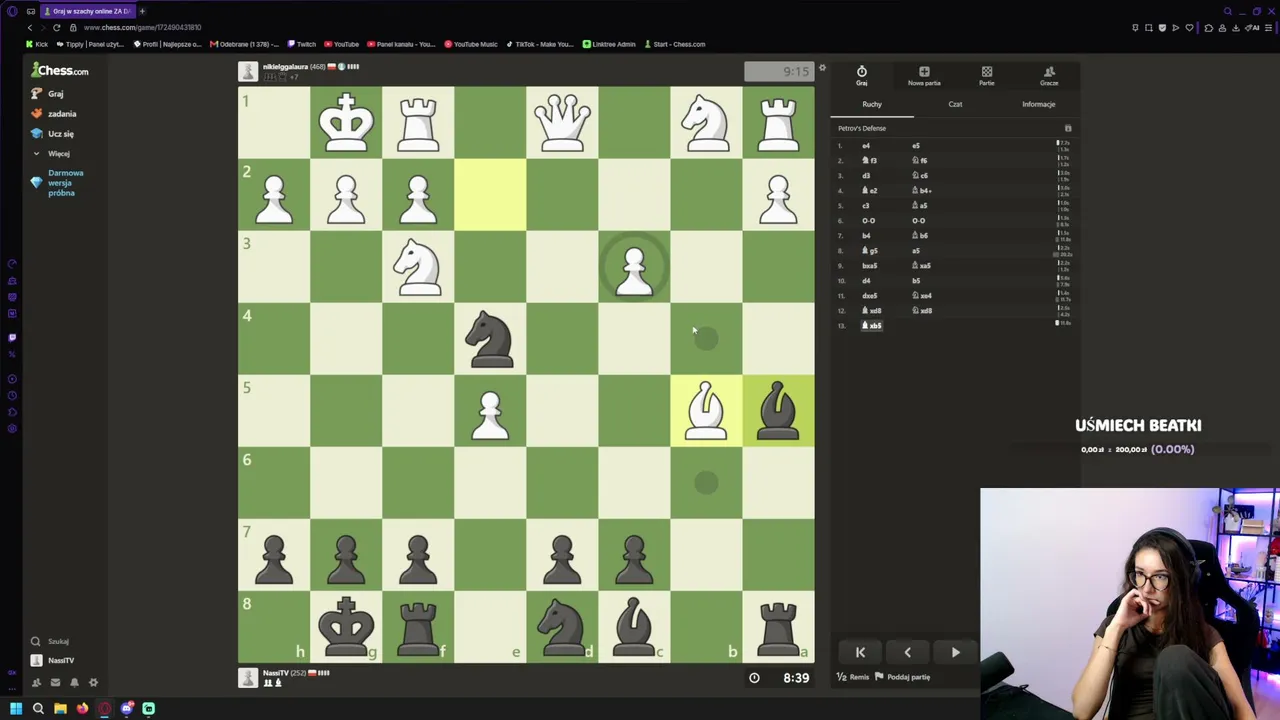Click the Chess.com logo
This screenshot has height=720, width=1280.
point(60,70)
